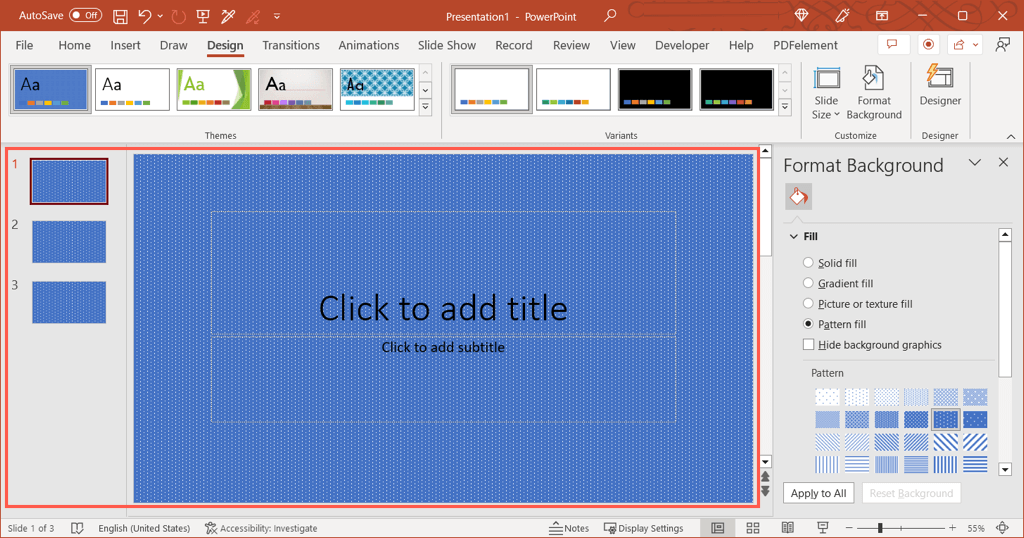The image size is (1024, 538).
Task: Click the Save icon in title bar
Action: tap(120, 16)
